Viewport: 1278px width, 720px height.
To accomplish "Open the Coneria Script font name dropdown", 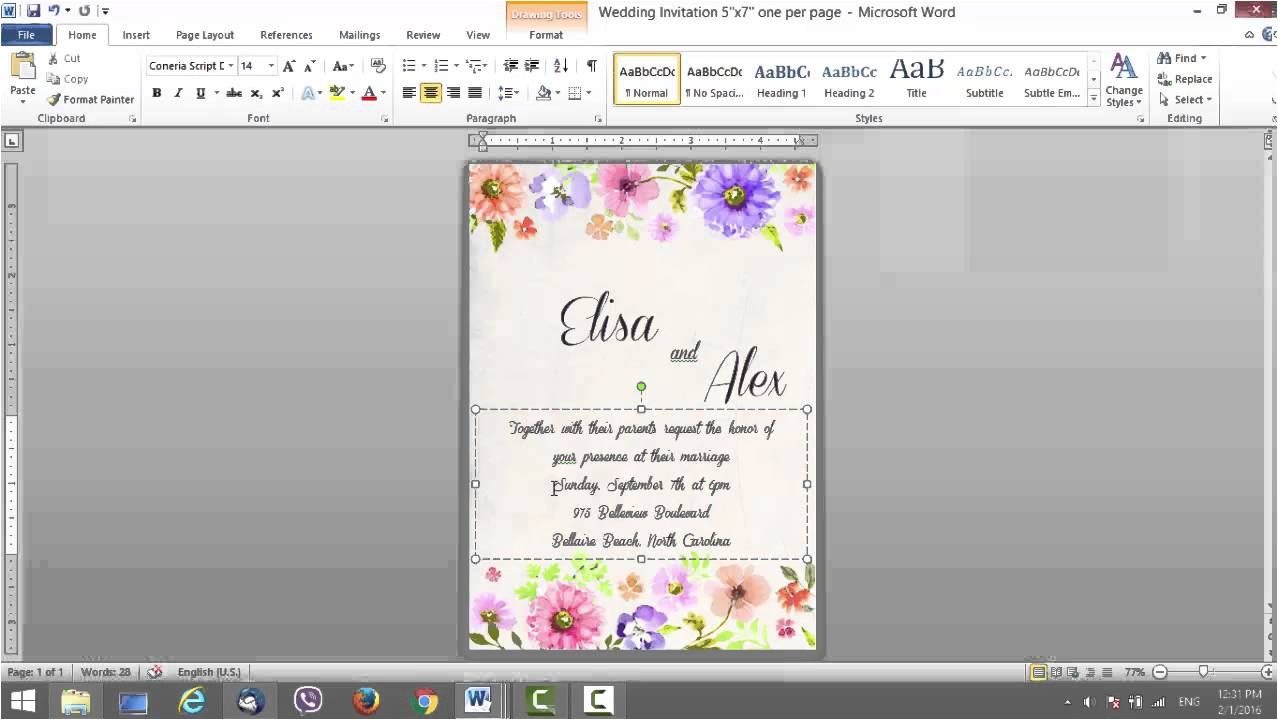I will [x=231, y=66].
